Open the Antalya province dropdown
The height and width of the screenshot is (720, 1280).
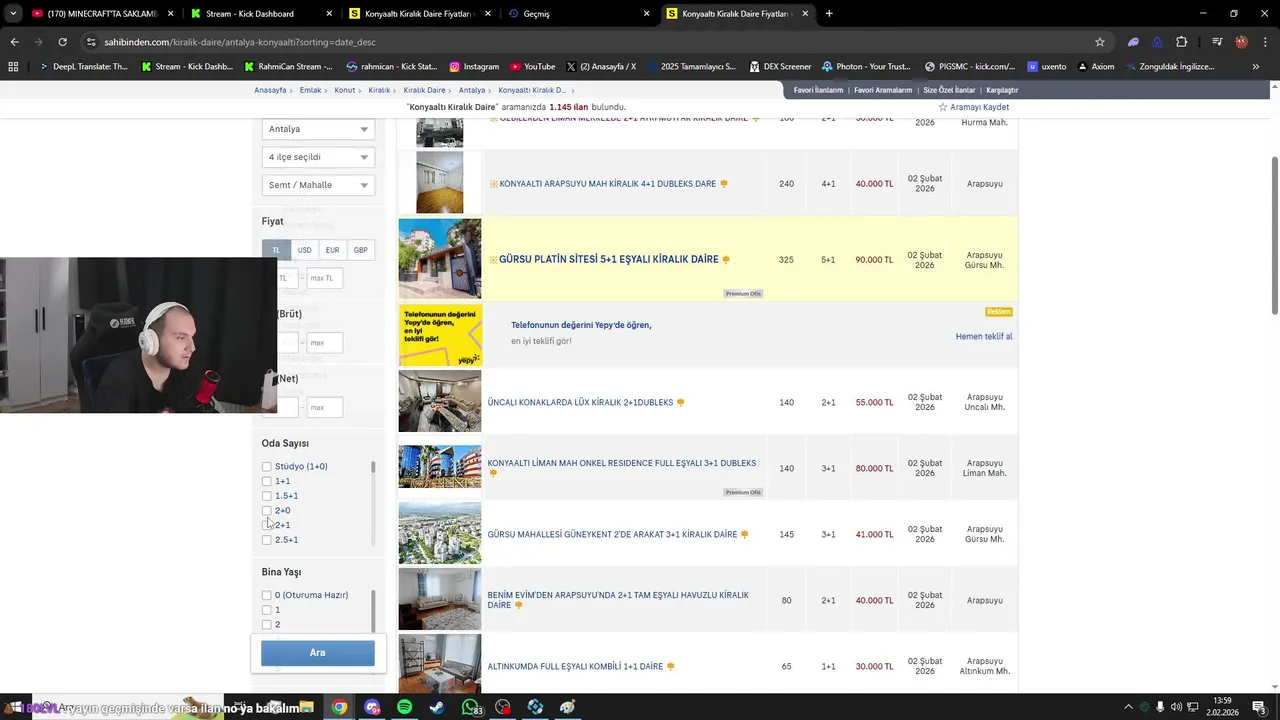pyautogui.click(x=318, y=129)
